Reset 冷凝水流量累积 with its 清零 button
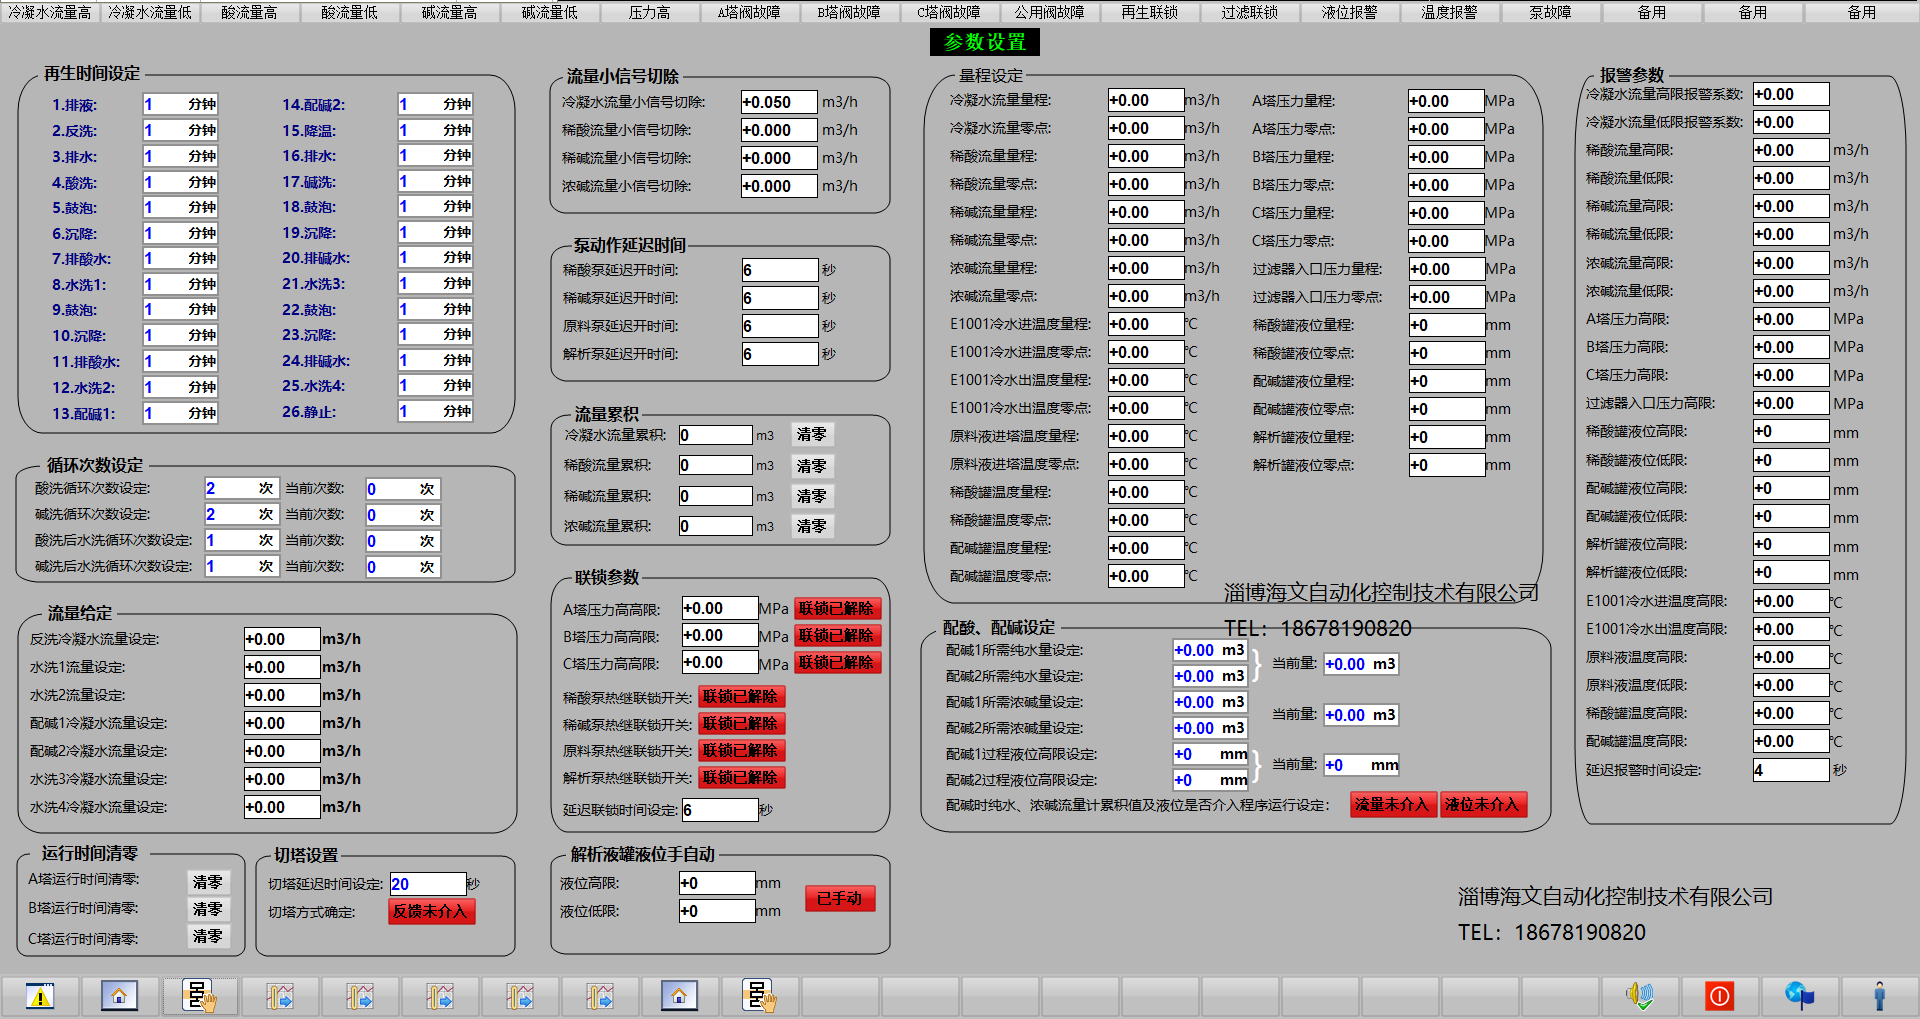This screenshot has height=1019, width=1920. pyautogui.click(x=812, y=435)
